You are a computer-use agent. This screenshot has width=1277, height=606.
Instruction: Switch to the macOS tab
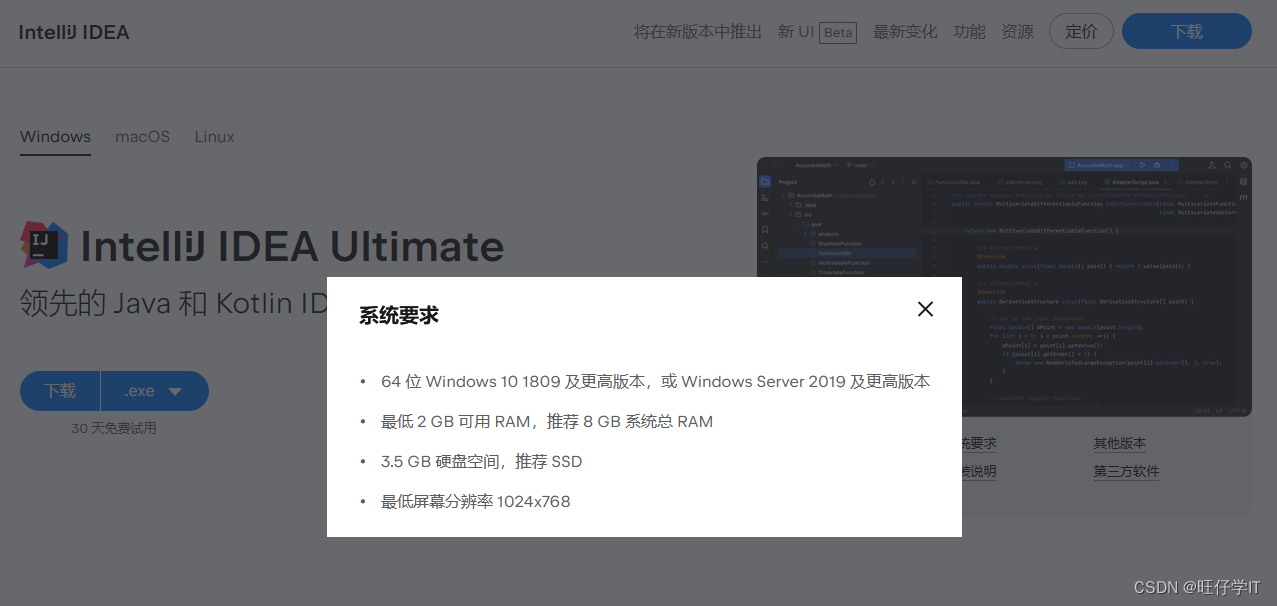[142, 137]
